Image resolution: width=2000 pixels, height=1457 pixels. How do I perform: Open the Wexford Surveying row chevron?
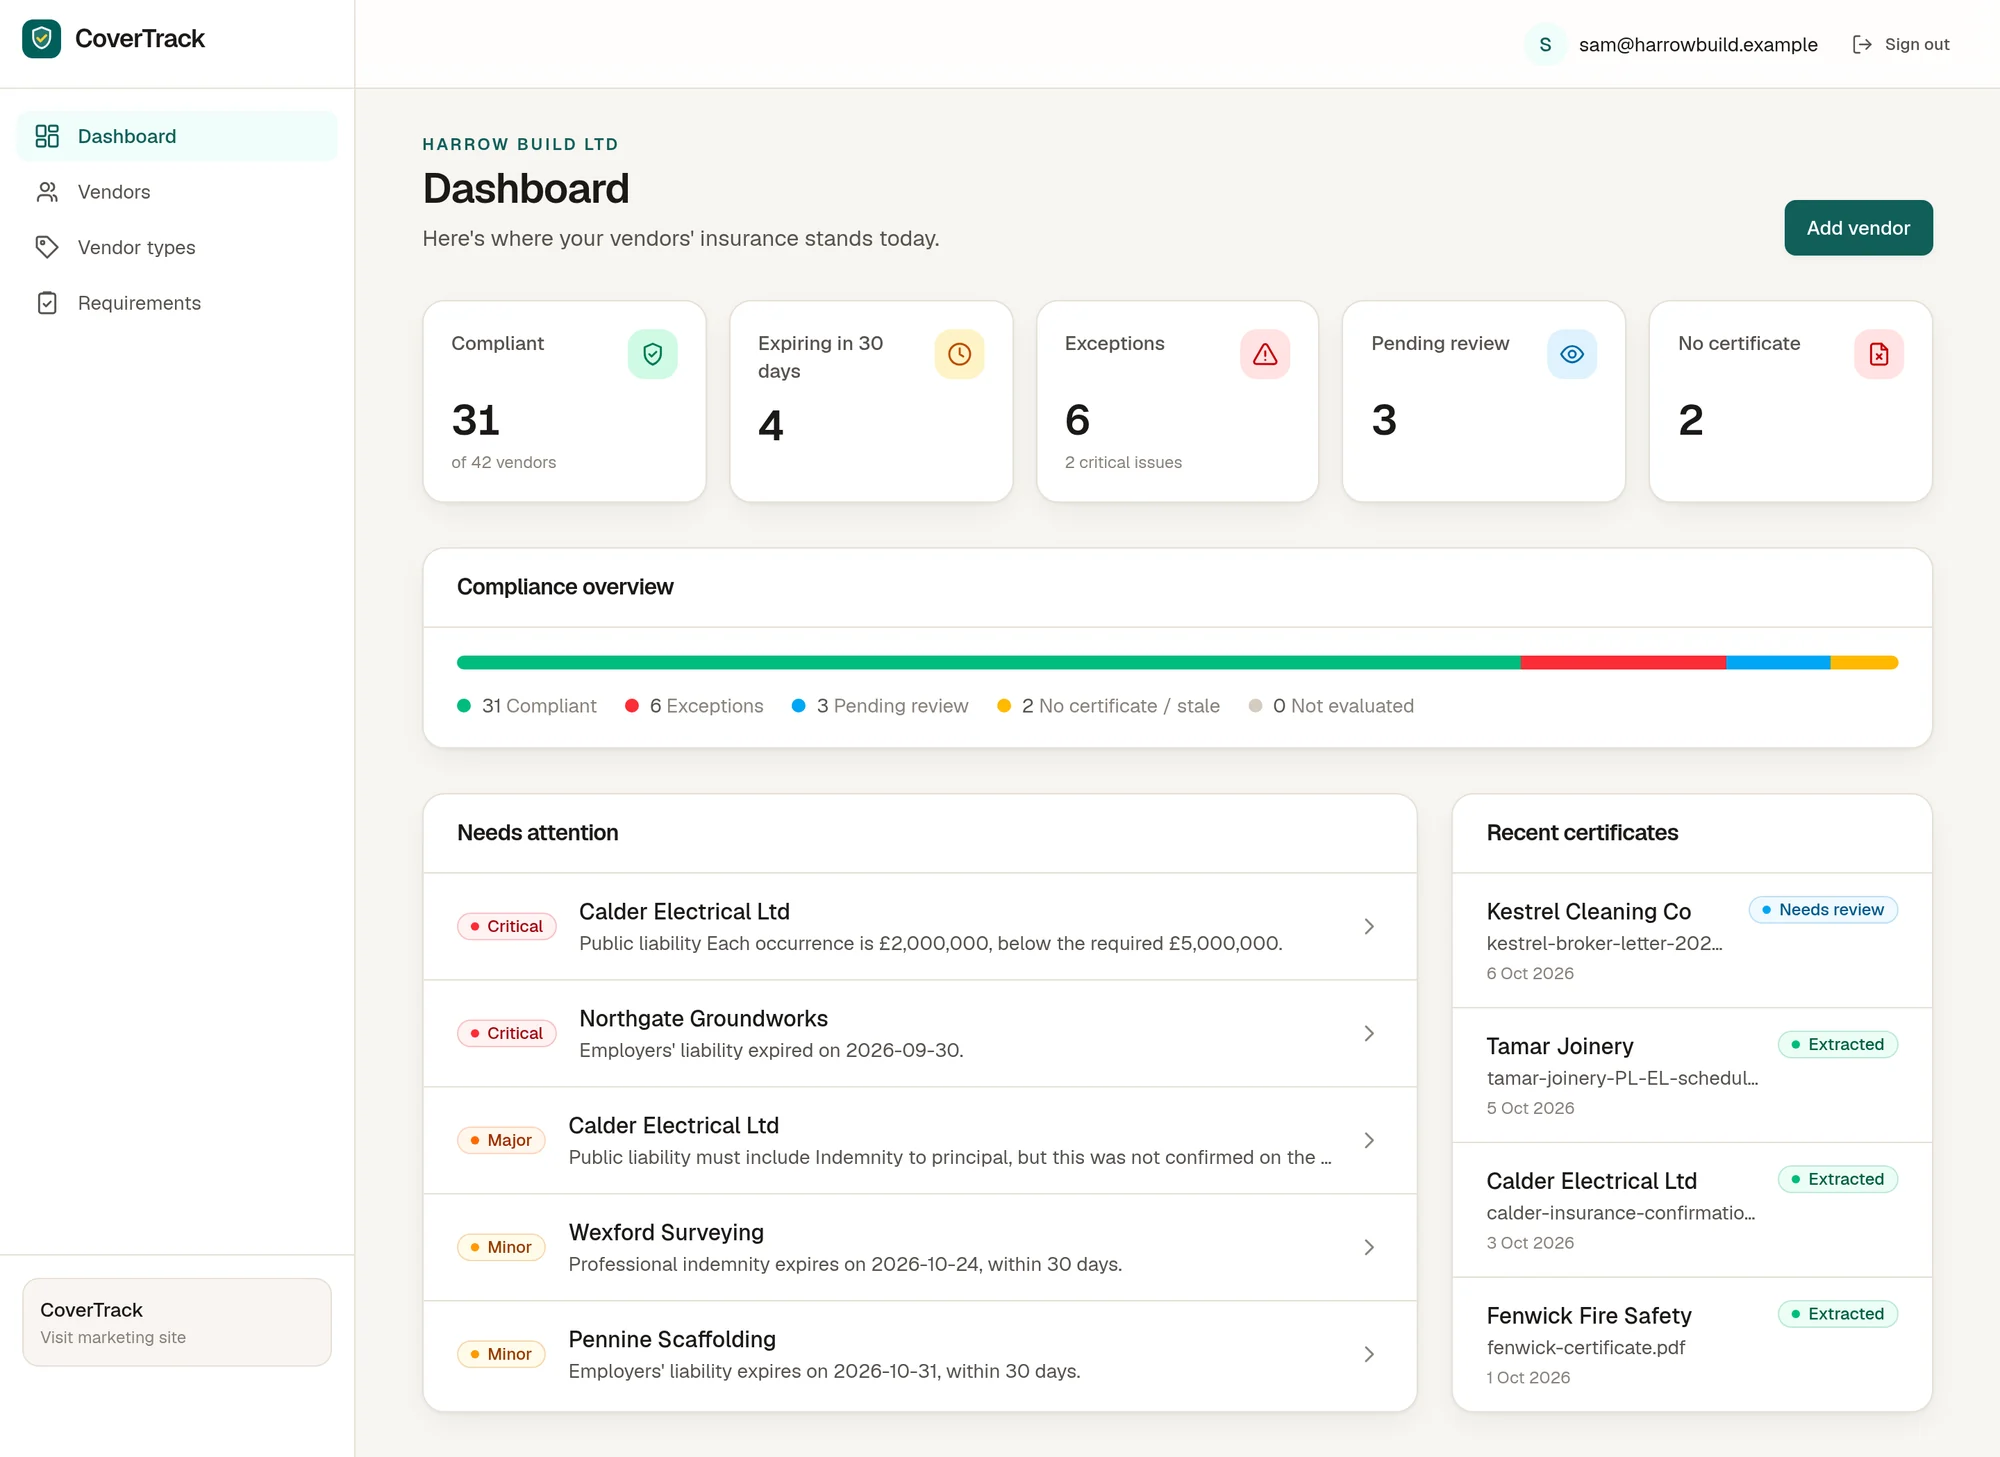1369,1248
